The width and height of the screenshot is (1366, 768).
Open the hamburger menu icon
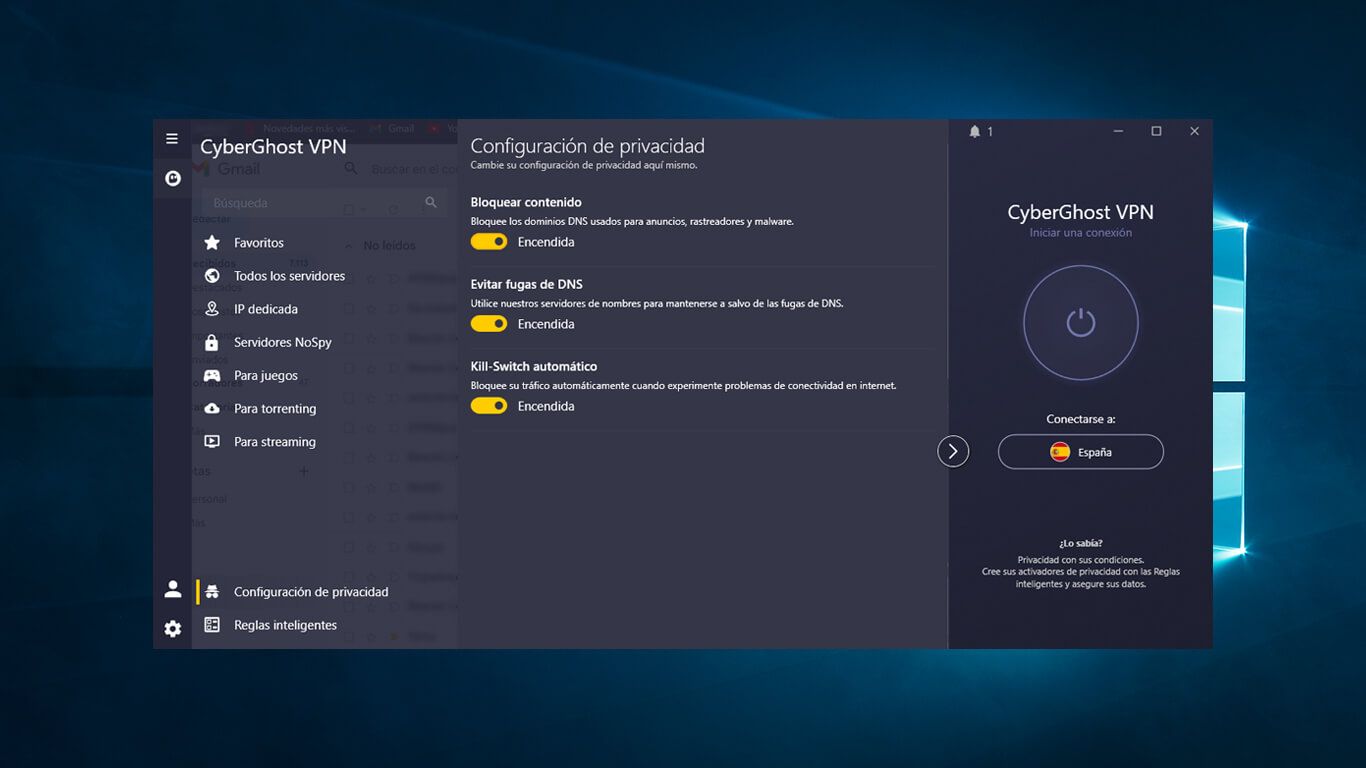click(x=172, y=139)
